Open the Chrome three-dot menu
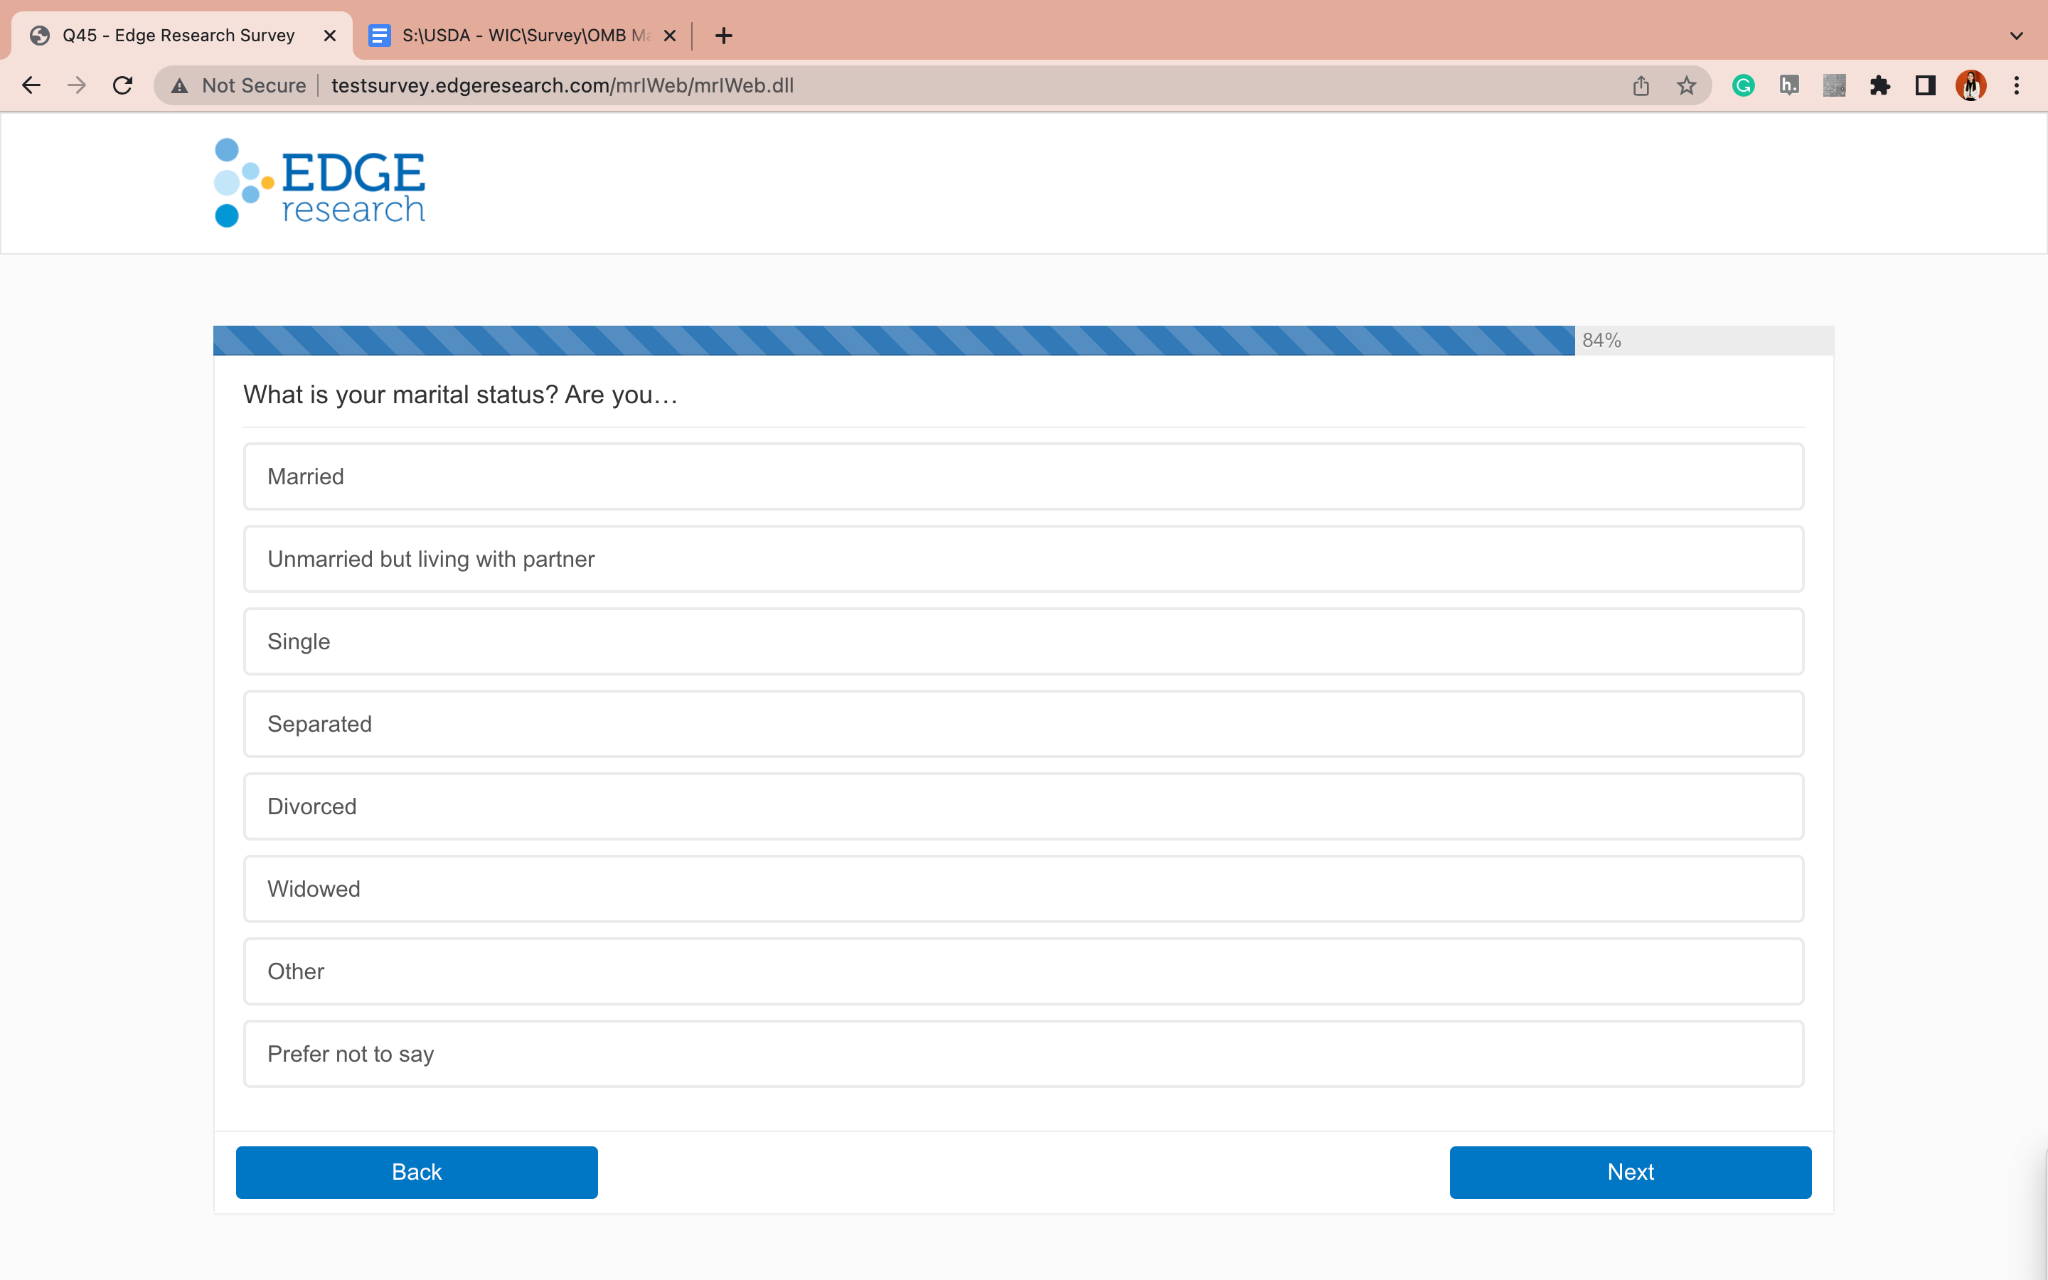Viewport: 2048px width, 1280px height. pos(2016,85)
